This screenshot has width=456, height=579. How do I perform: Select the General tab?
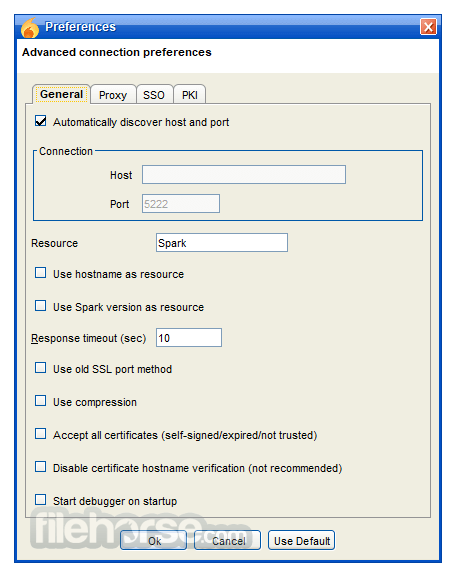61,94
